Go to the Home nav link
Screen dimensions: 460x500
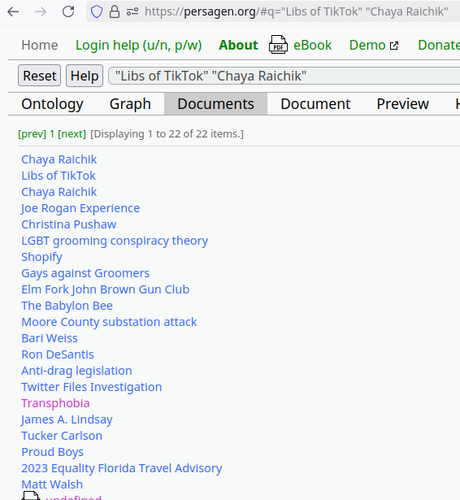(x=40, y=45)
